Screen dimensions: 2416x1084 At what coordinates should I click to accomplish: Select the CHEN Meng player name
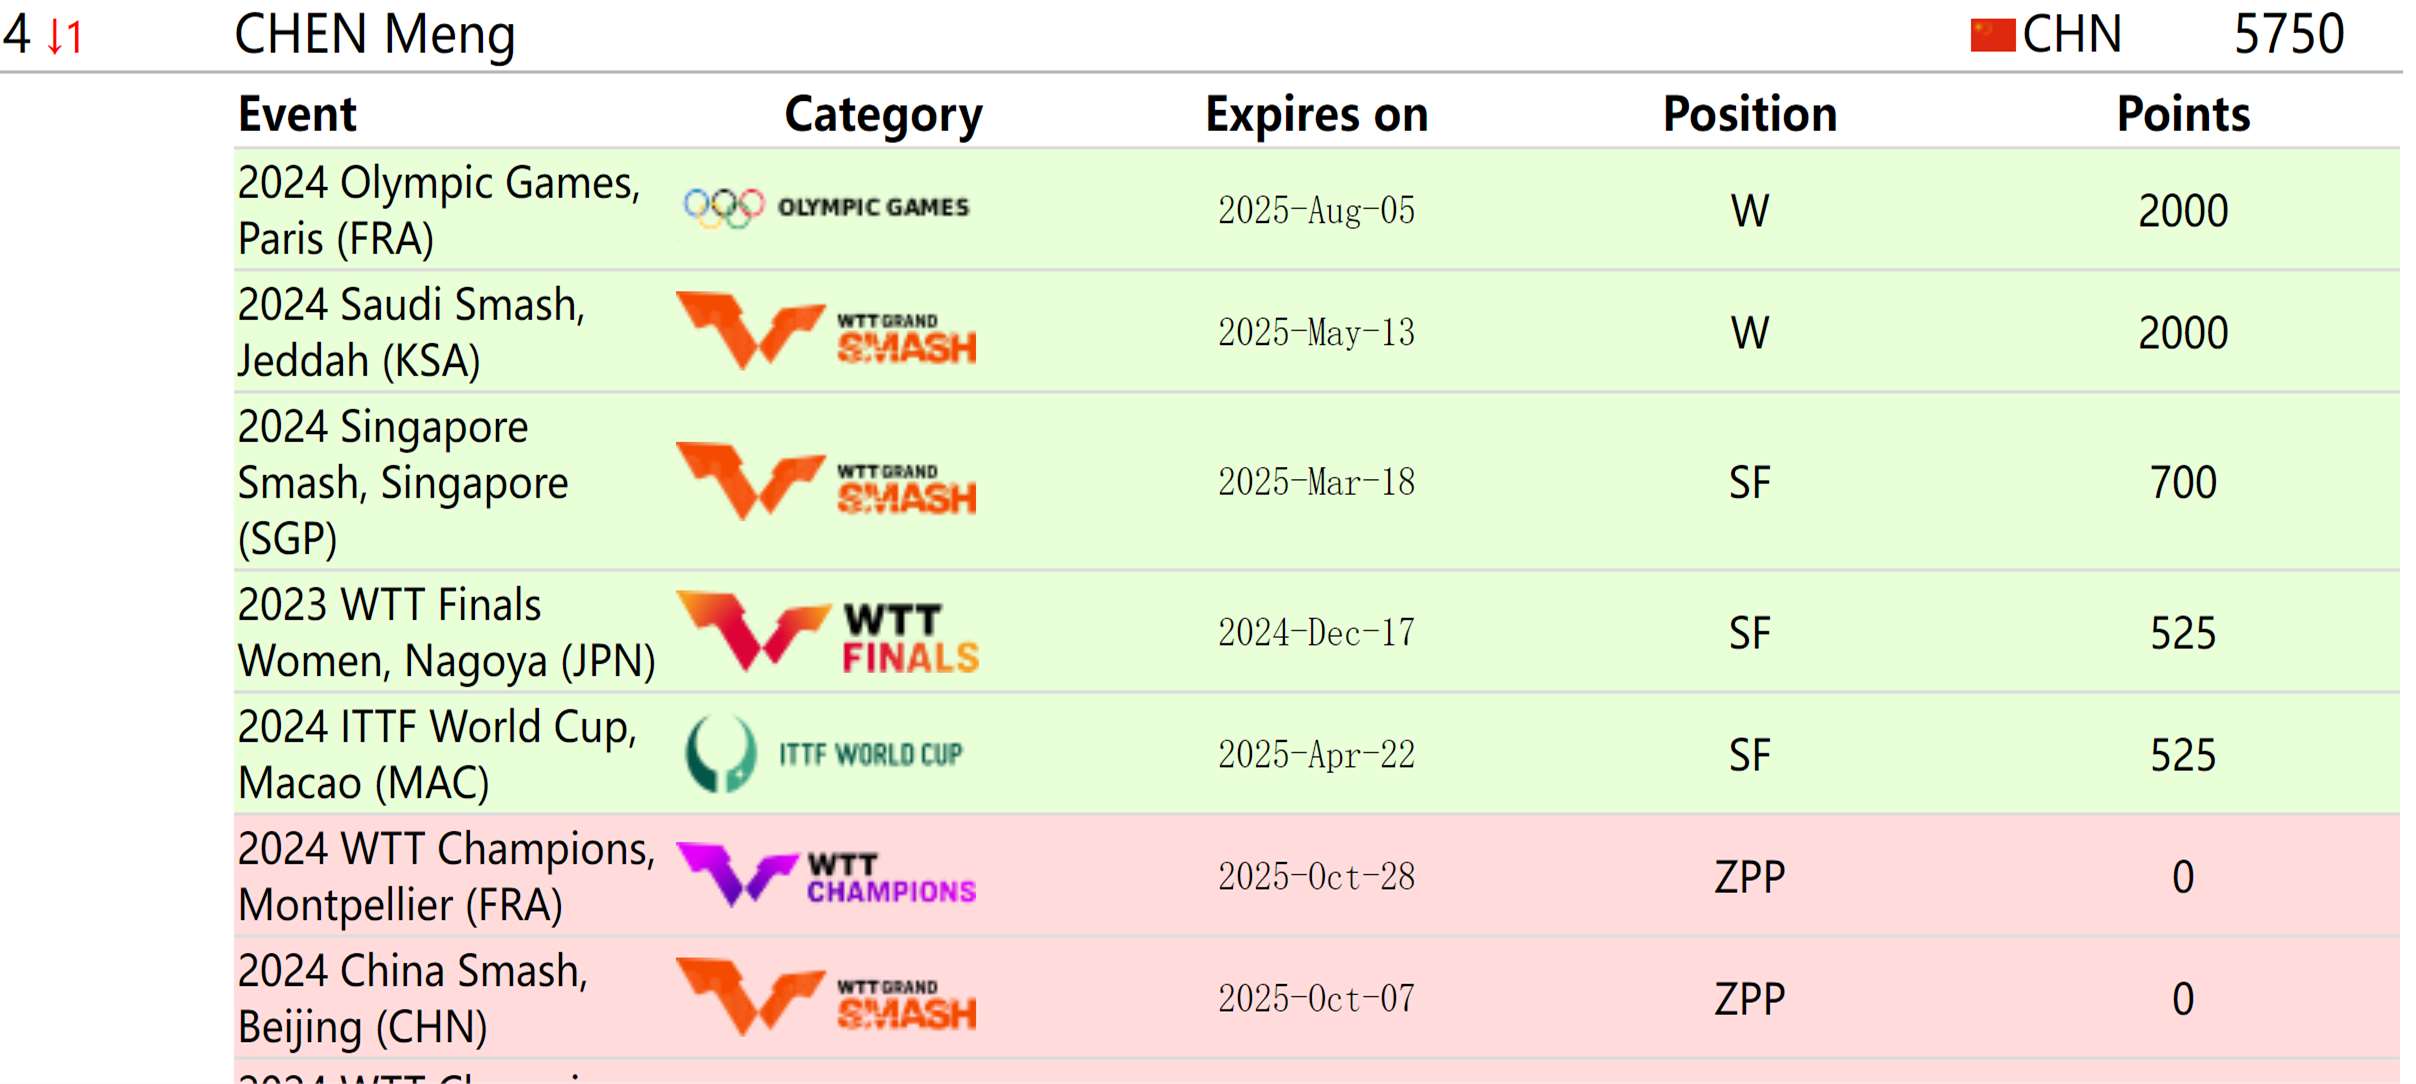pyautogui.click(x=374, y=35)
